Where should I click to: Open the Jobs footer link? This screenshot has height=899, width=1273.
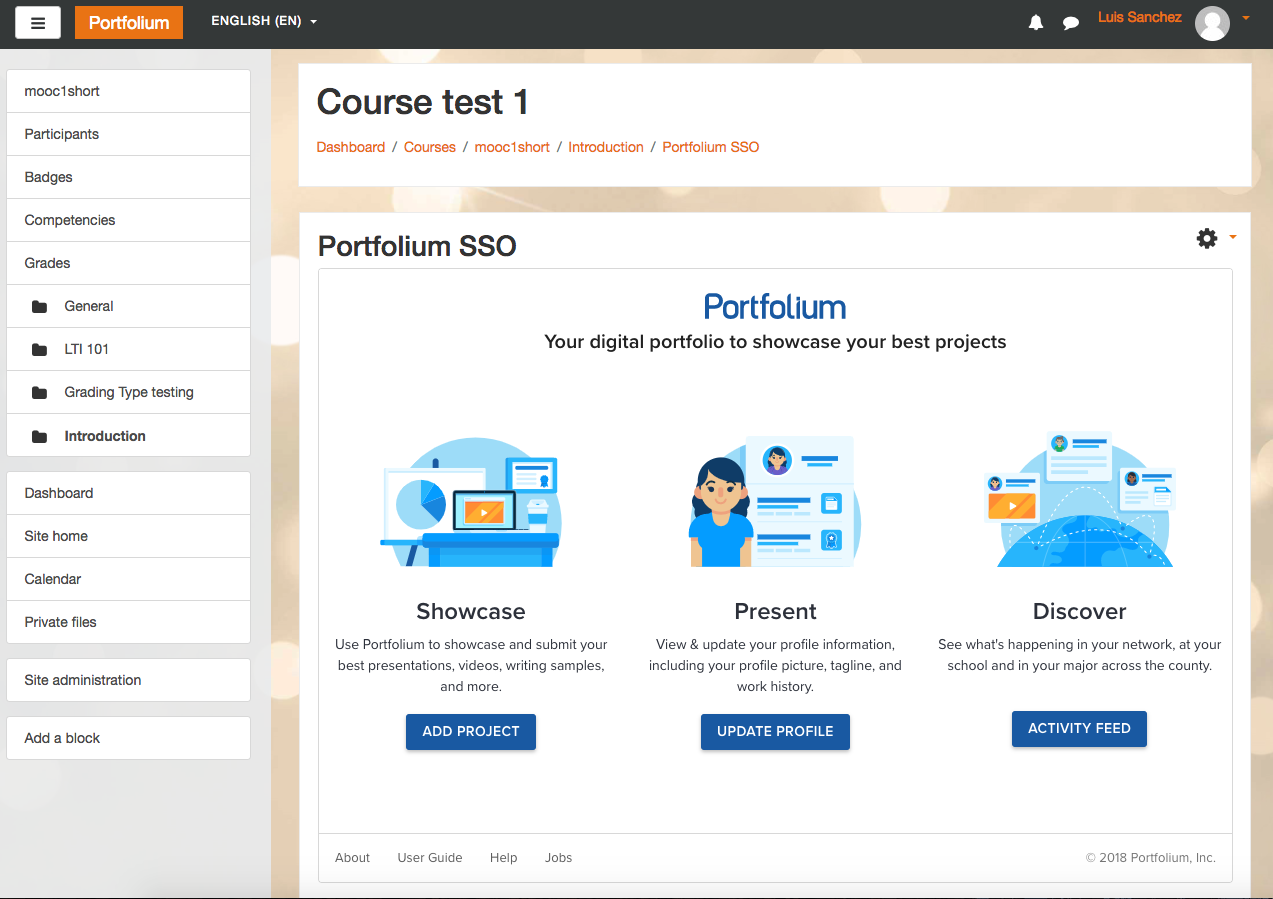click(558, 858)
